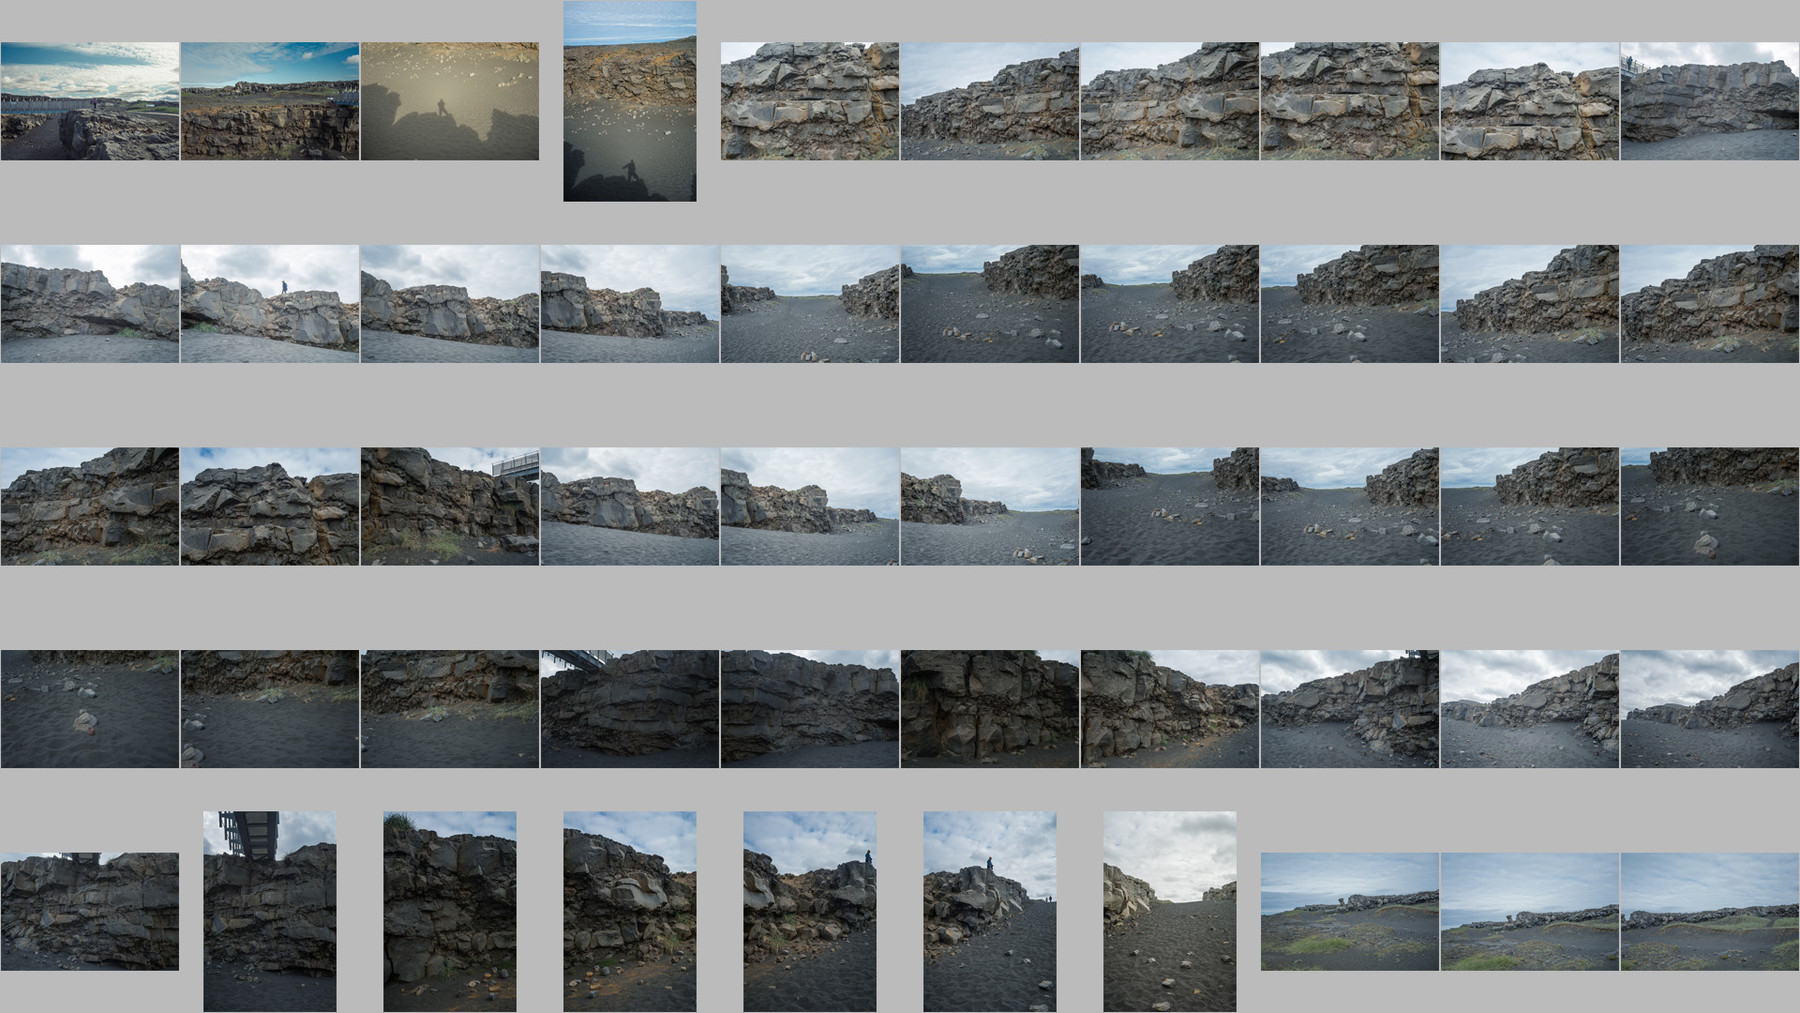Open the first thumbnail of the fourth row
Screen dimensions: 1800x1013
(90, 709)
